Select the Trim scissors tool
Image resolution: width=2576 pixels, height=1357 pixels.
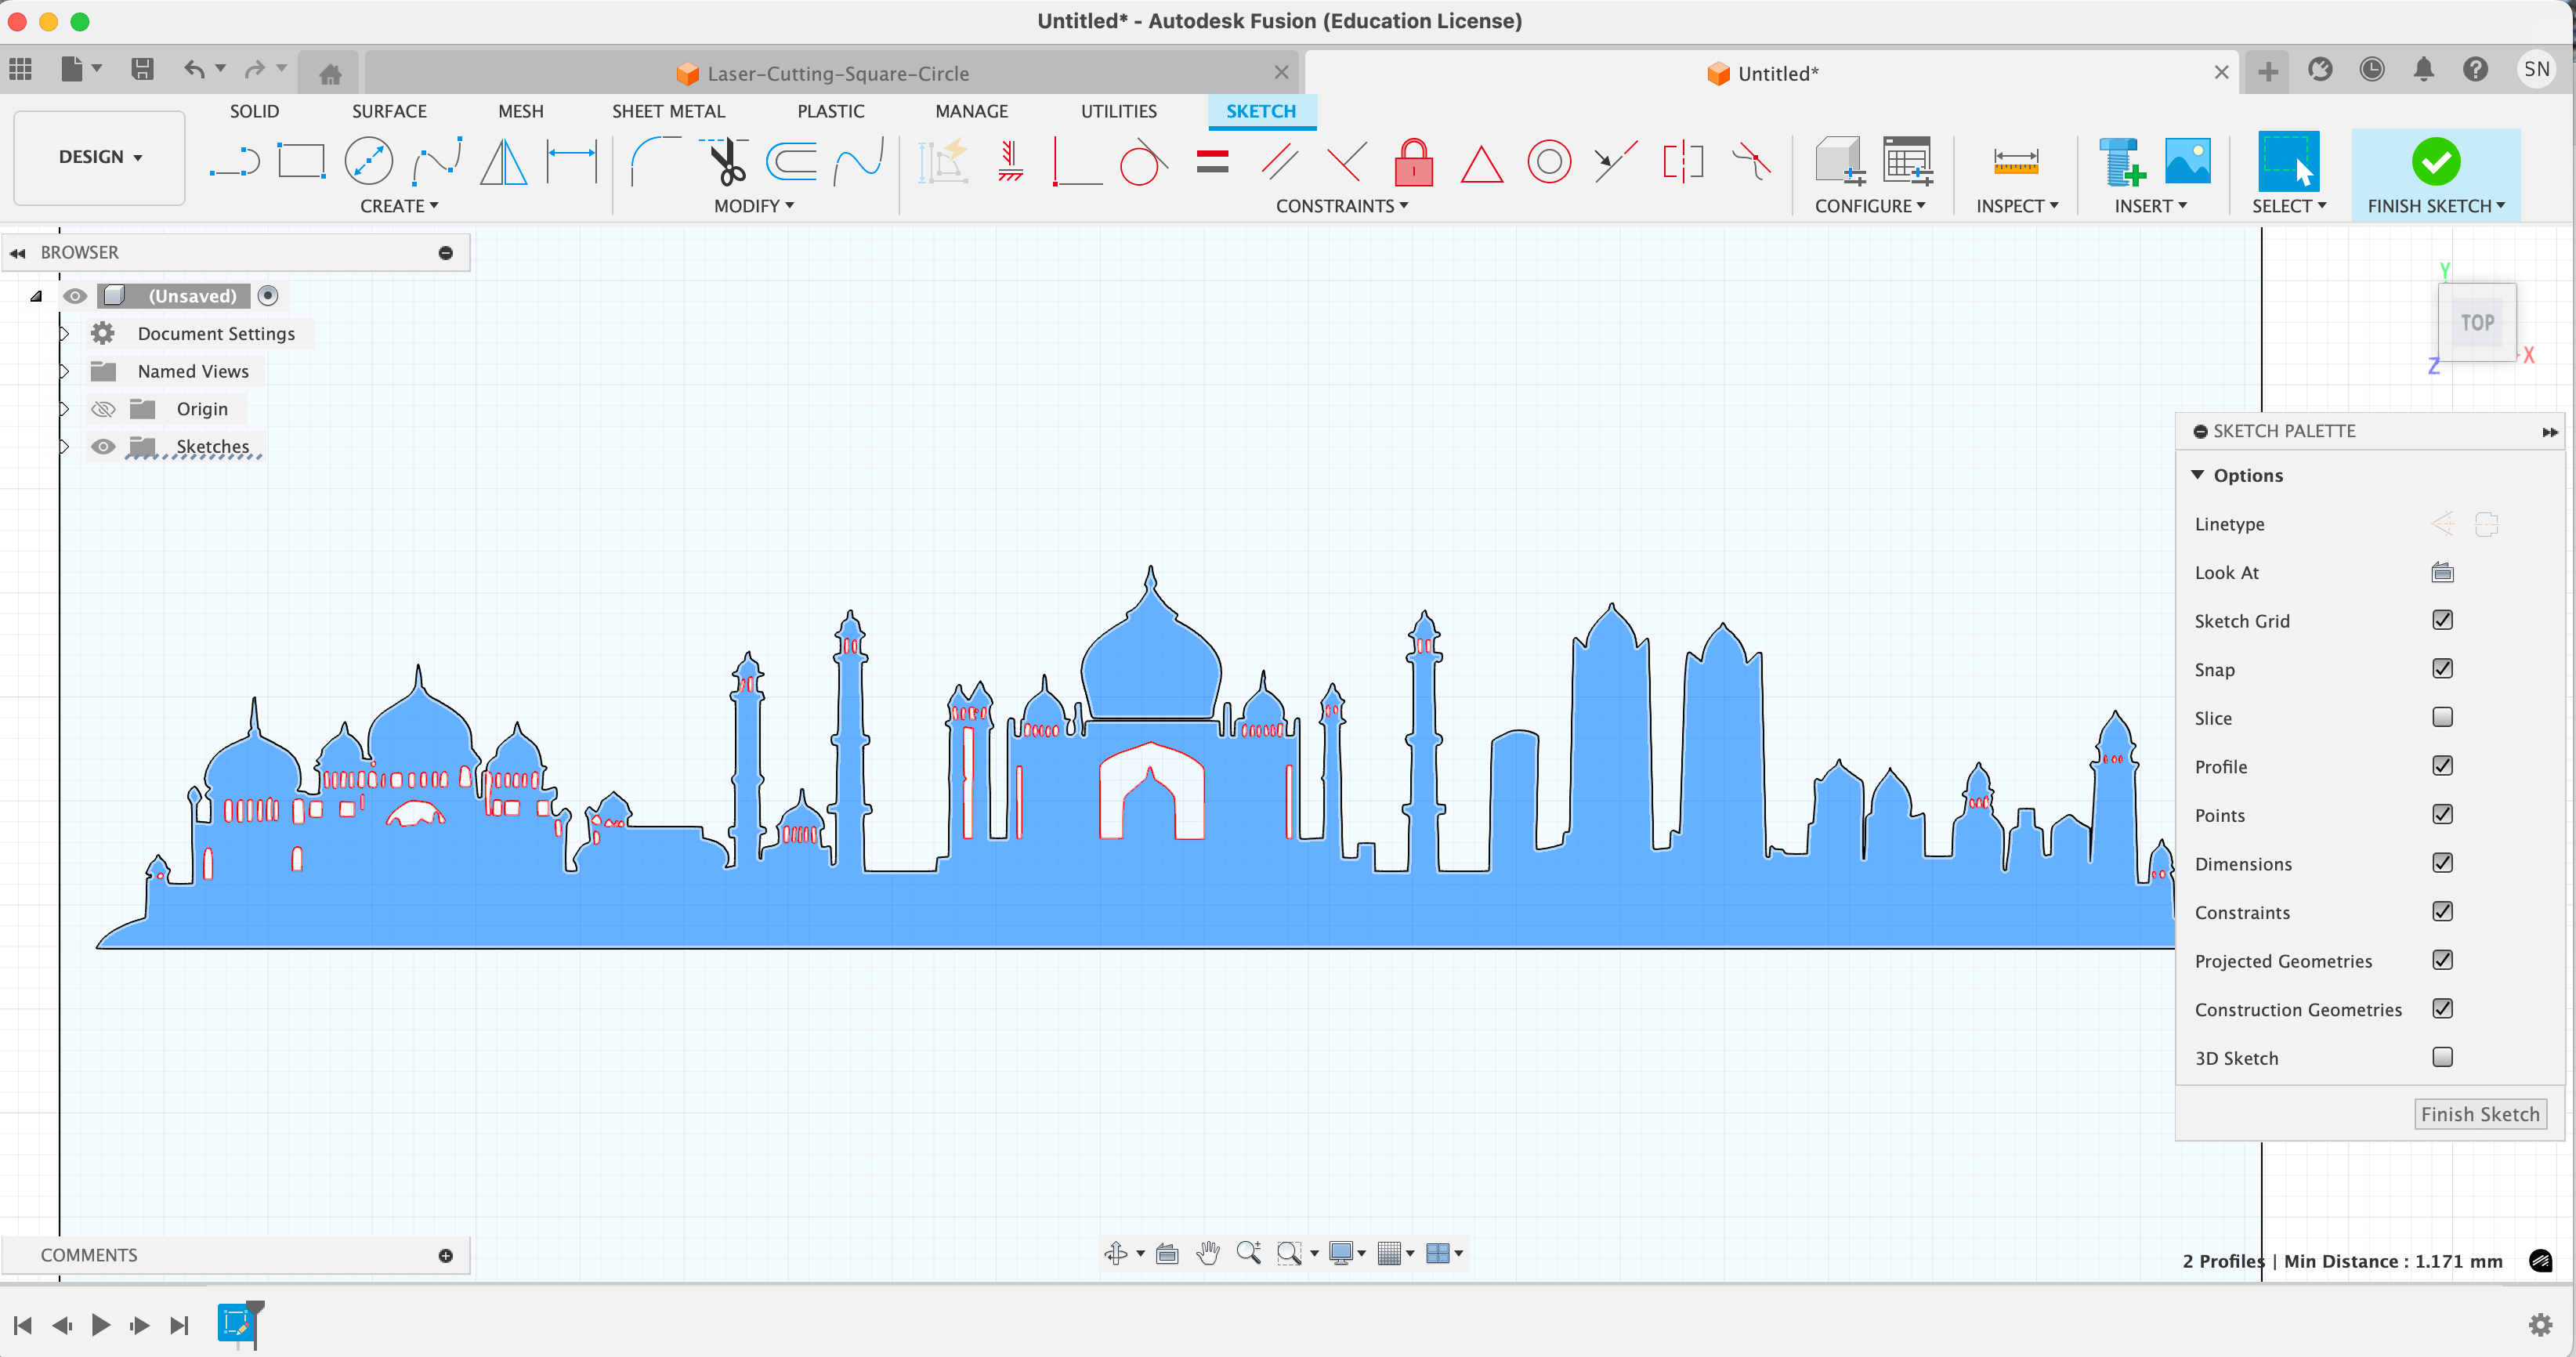[x=727, y=161]
